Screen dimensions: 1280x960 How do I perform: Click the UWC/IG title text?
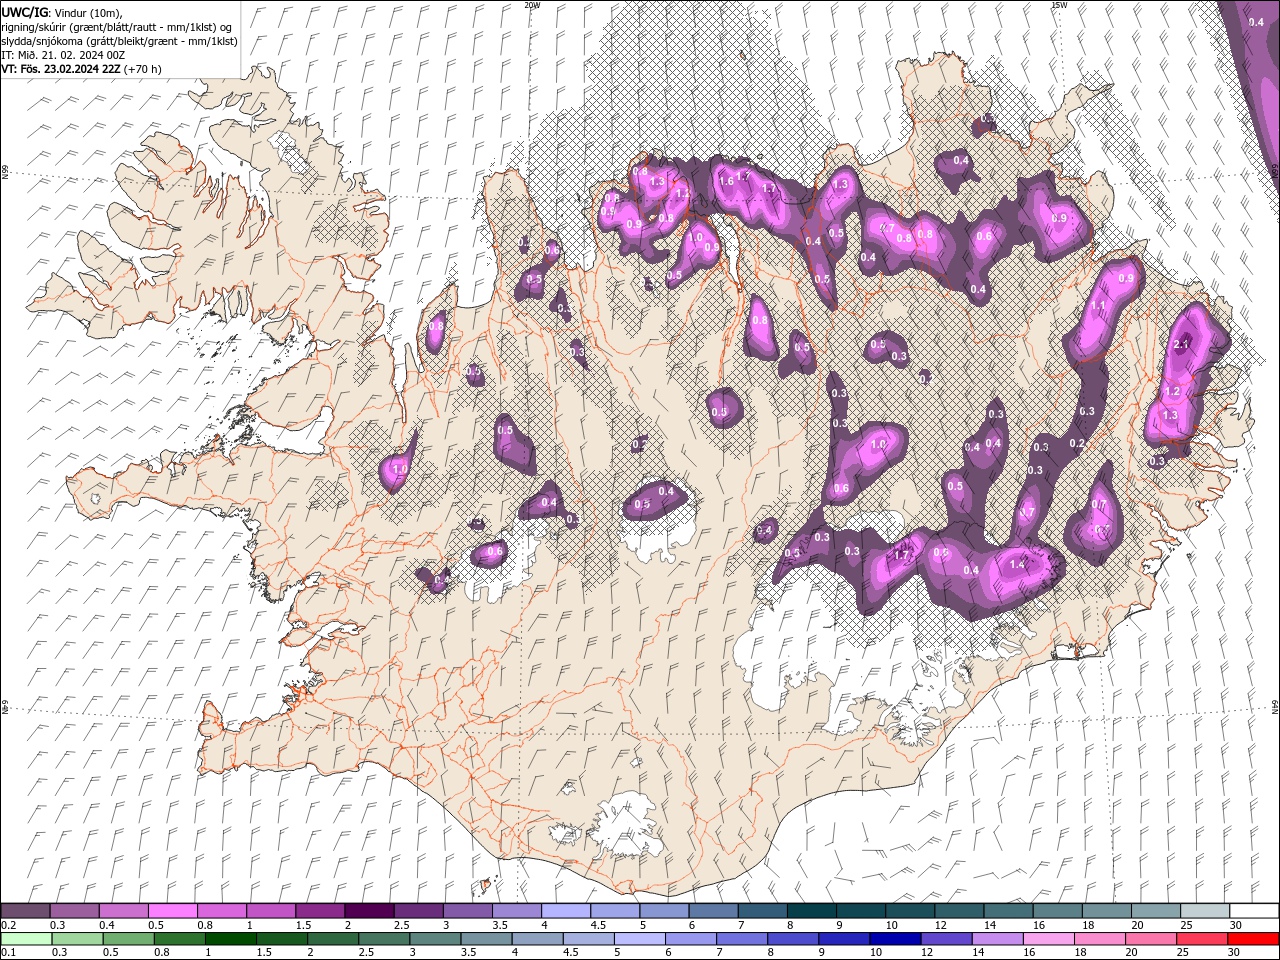pyautogui.click(x=25, y=12)
